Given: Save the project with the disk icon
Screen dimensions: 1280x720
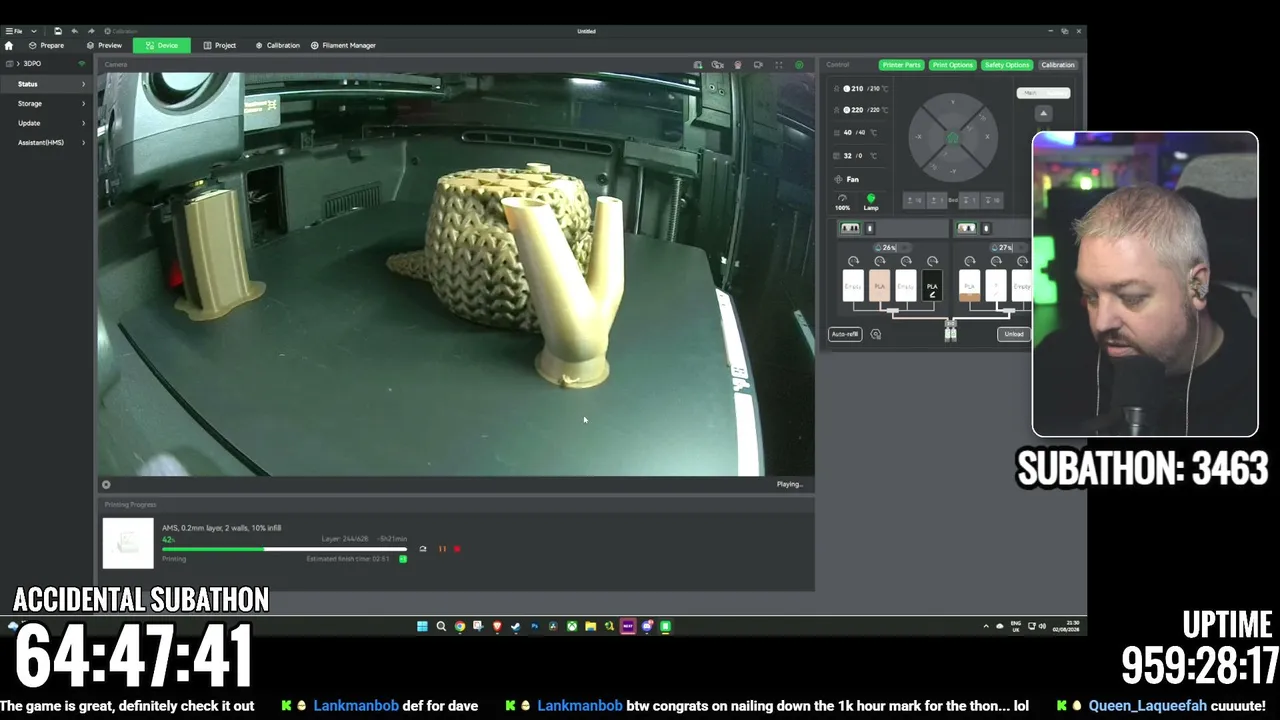Looking at the screenshot, I should 57,31.
